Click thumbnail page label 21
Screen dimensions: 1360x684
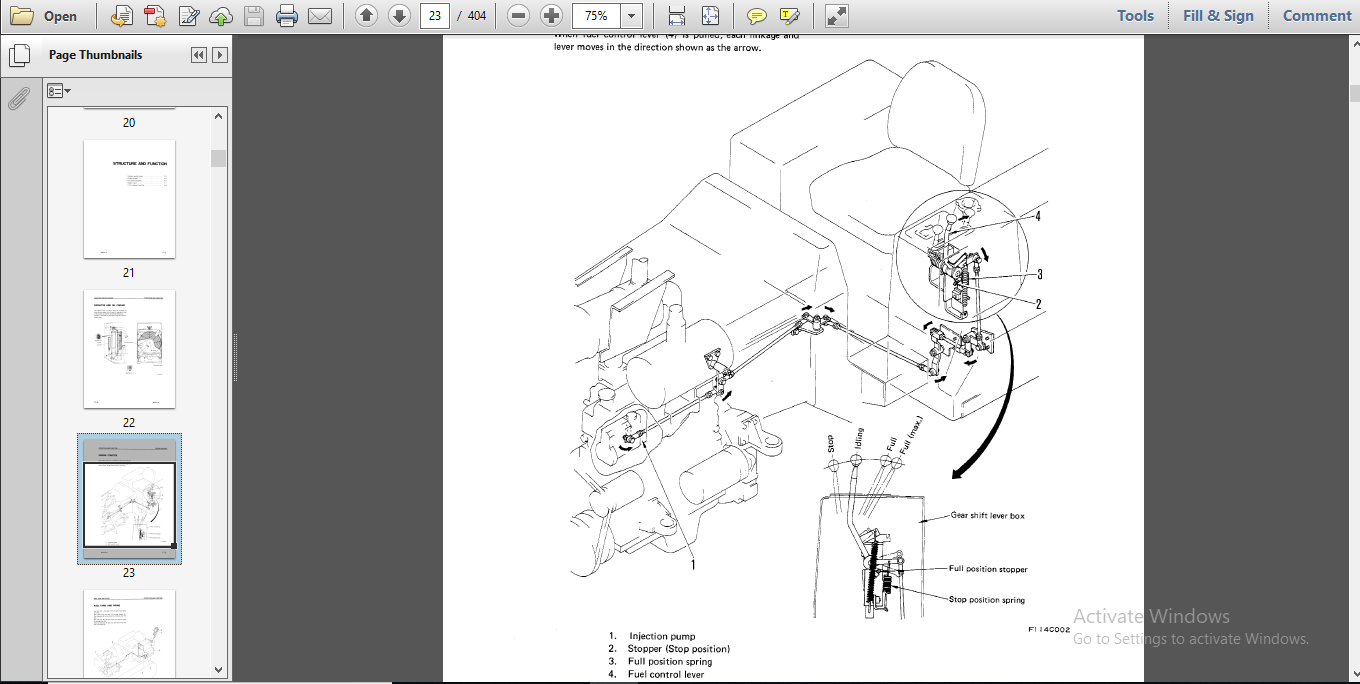[x=129, y=273]
